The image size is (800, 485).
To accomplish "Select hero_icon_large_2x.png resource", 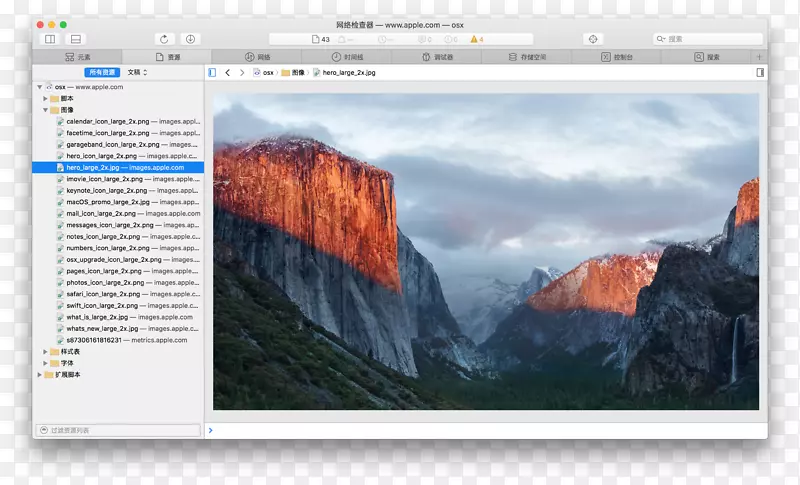I will [118, 156].
